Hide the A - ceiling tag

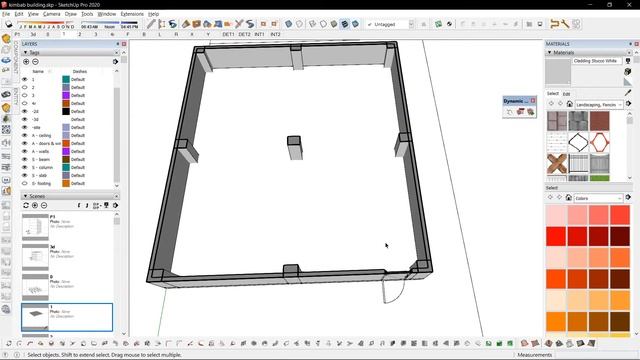point(24,135)
